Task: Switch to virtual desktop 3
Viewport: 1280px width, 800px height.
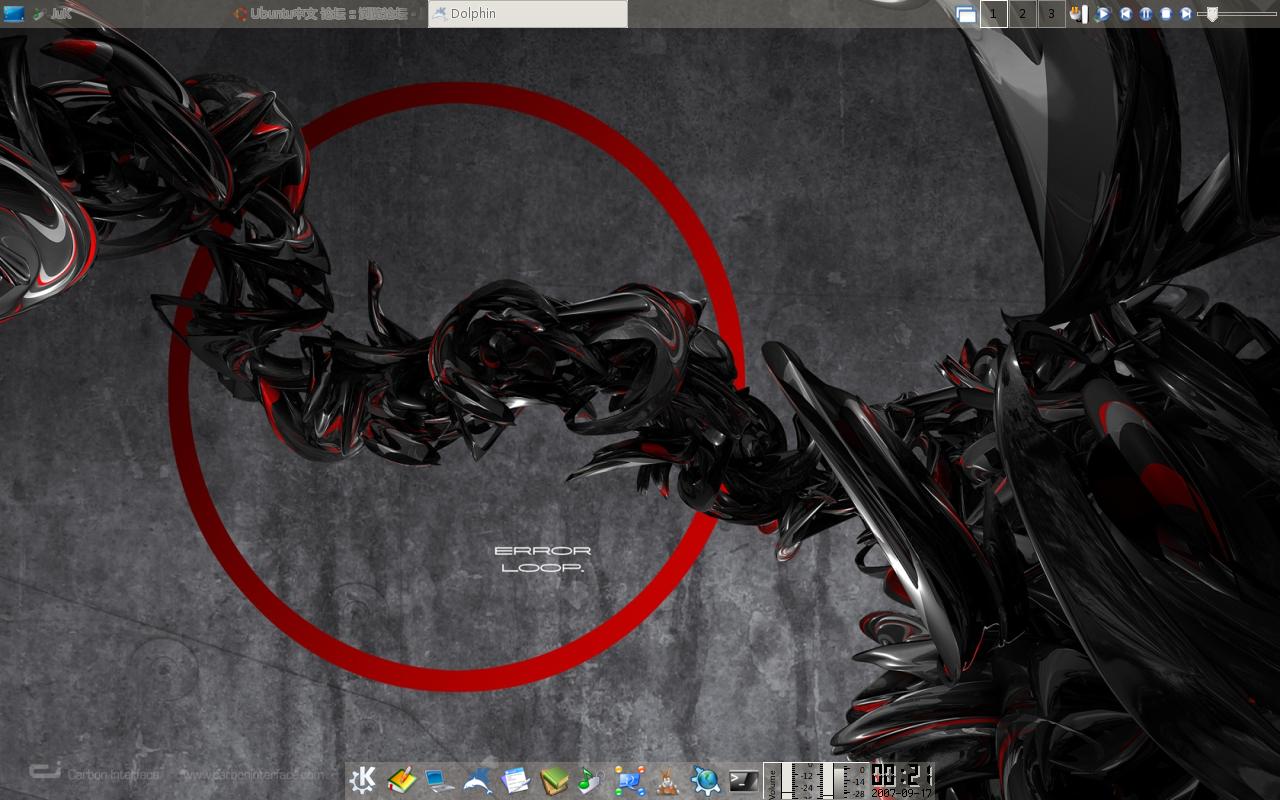Action: (x=1051, y=14)
